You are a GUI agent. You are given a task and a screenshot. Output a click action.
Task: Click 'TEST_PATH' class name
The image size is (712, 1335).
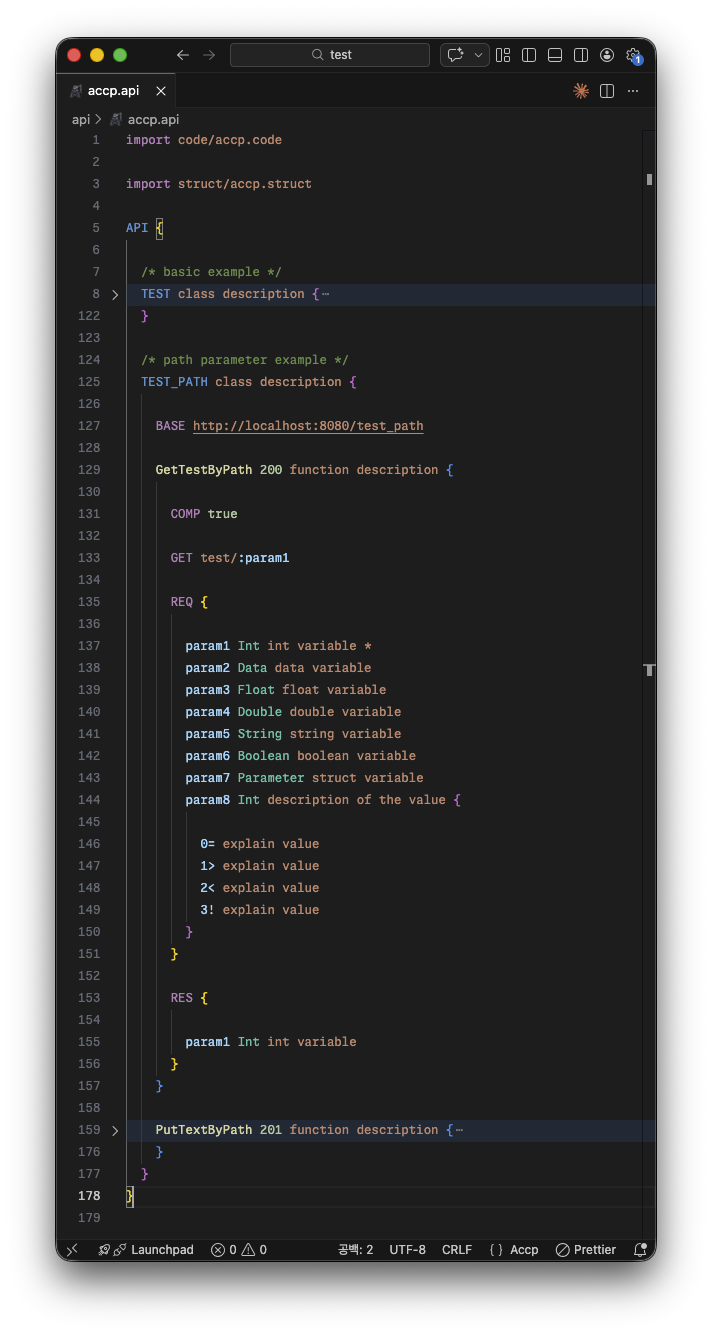[174, 382]
